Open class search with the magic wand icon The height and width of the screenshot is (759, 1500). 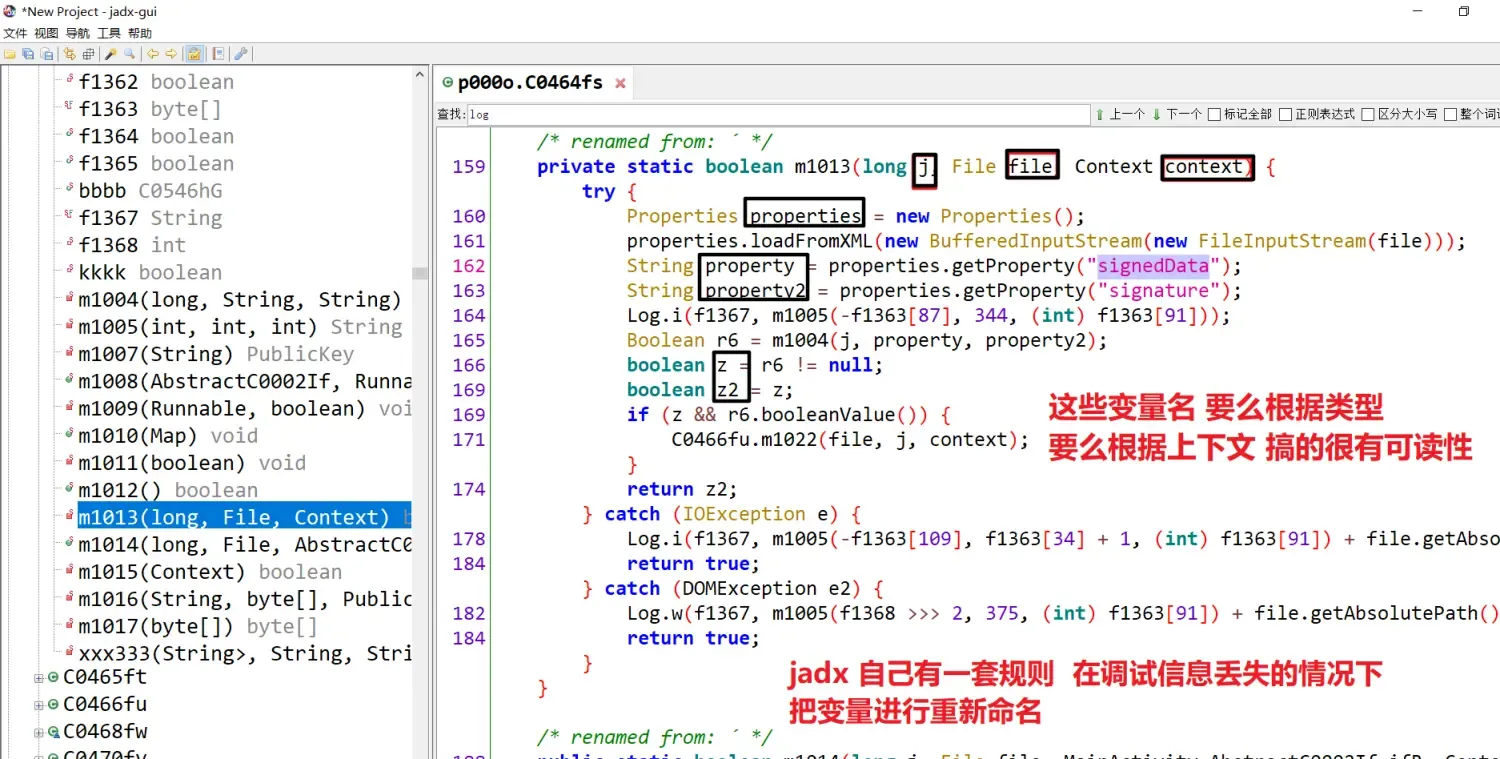[x=111, y=54]
